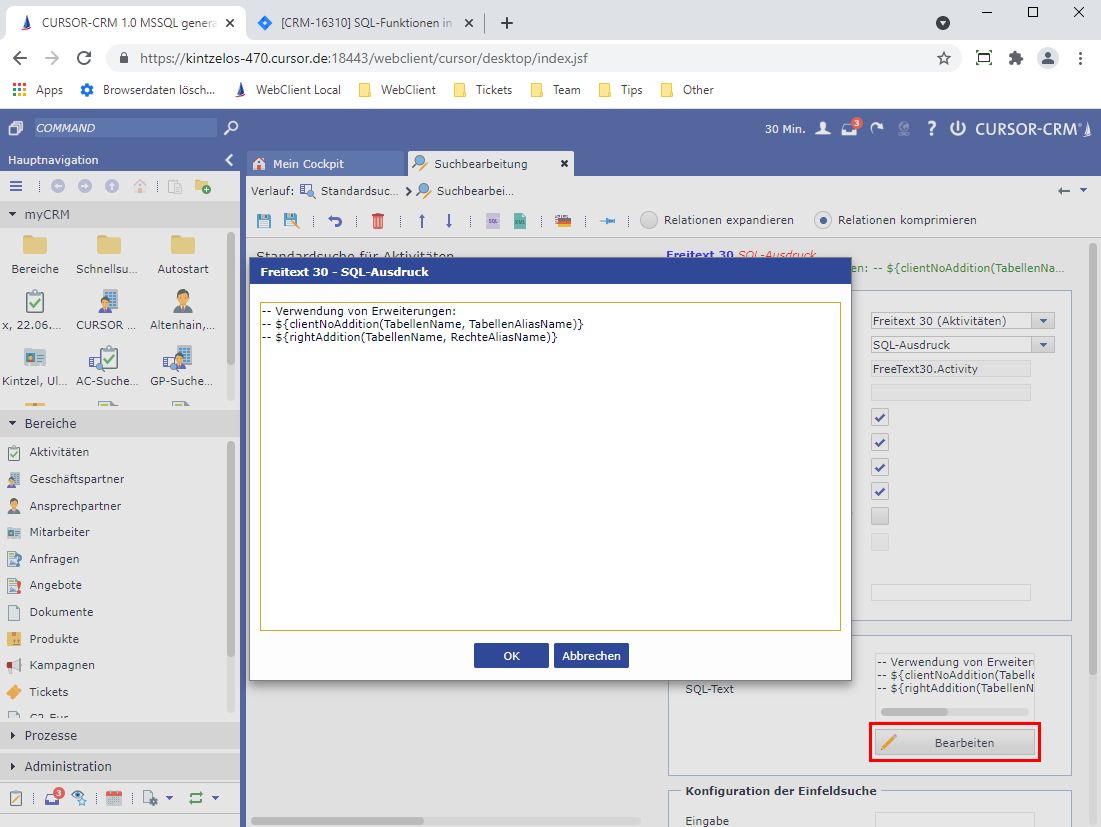Switch to the Mein Cockpit tab
Screen dimensions: 1101x827
point(308,164)
